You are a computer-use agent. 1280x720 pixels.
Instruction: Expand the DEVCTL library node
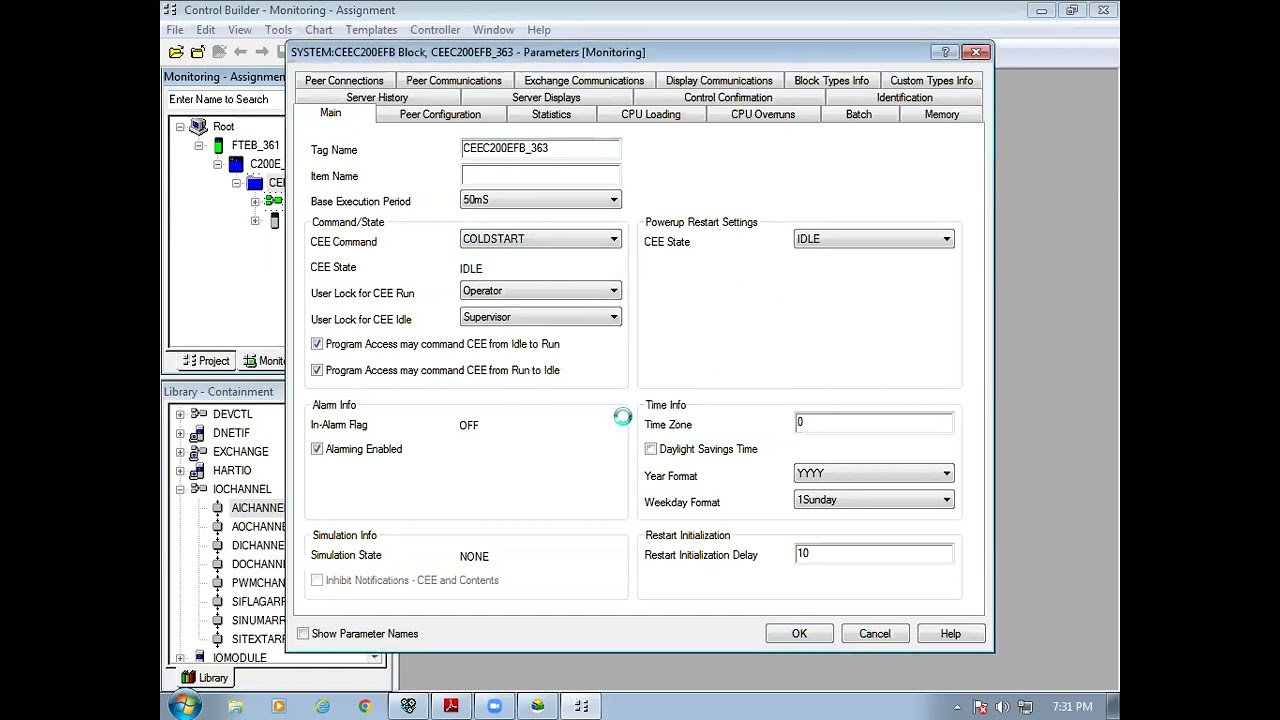(x=180, y=414)
